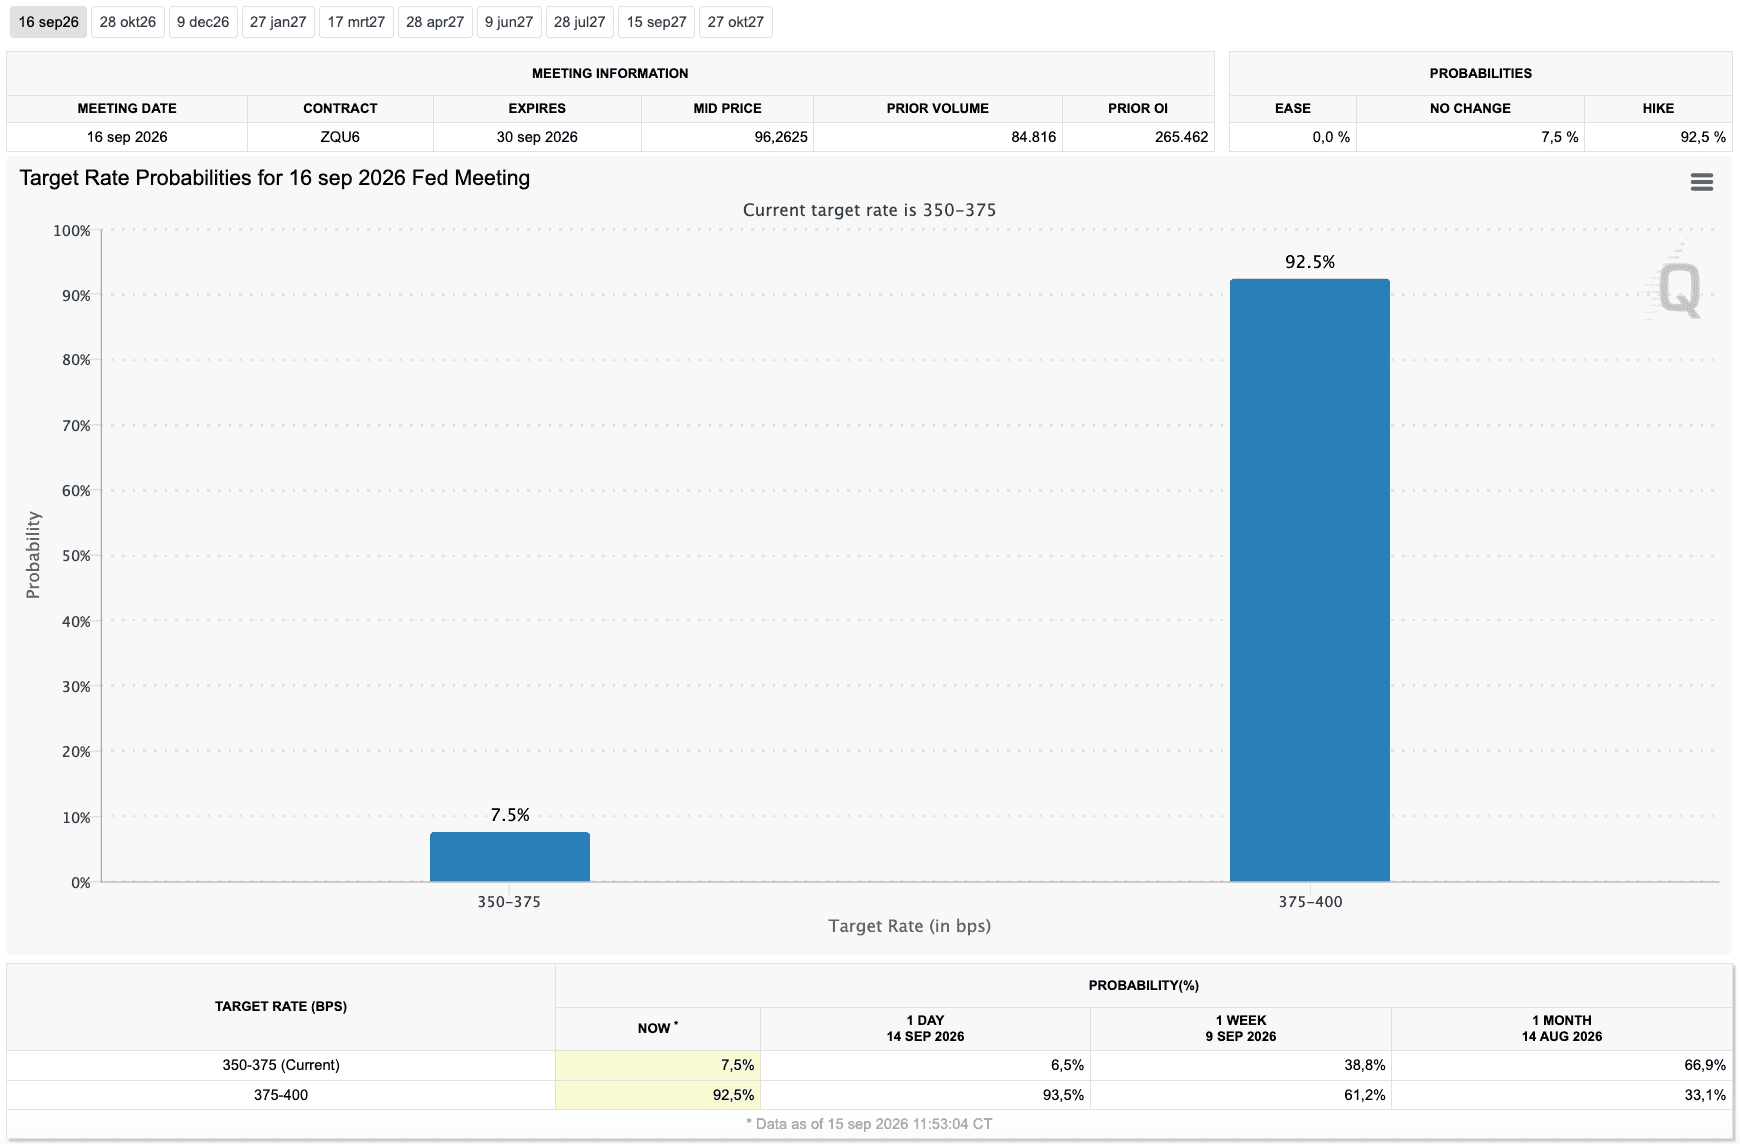Click the NO CHANGE probability column header
Screen dimensions: 1740x1144
1470,108
